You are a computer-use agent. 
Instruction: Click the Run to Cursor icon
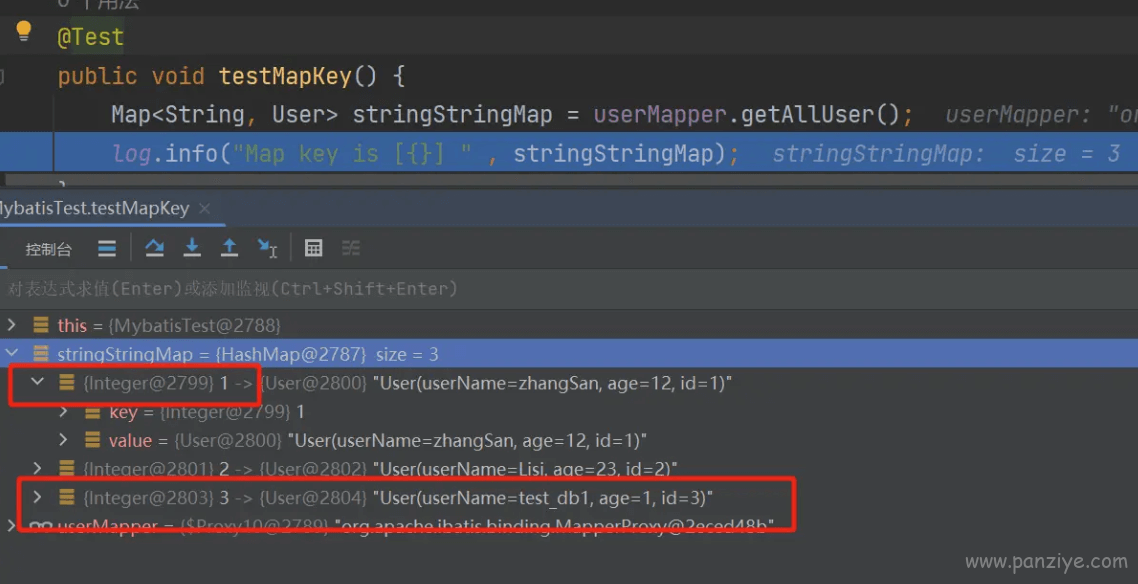[x=267, y=249]
